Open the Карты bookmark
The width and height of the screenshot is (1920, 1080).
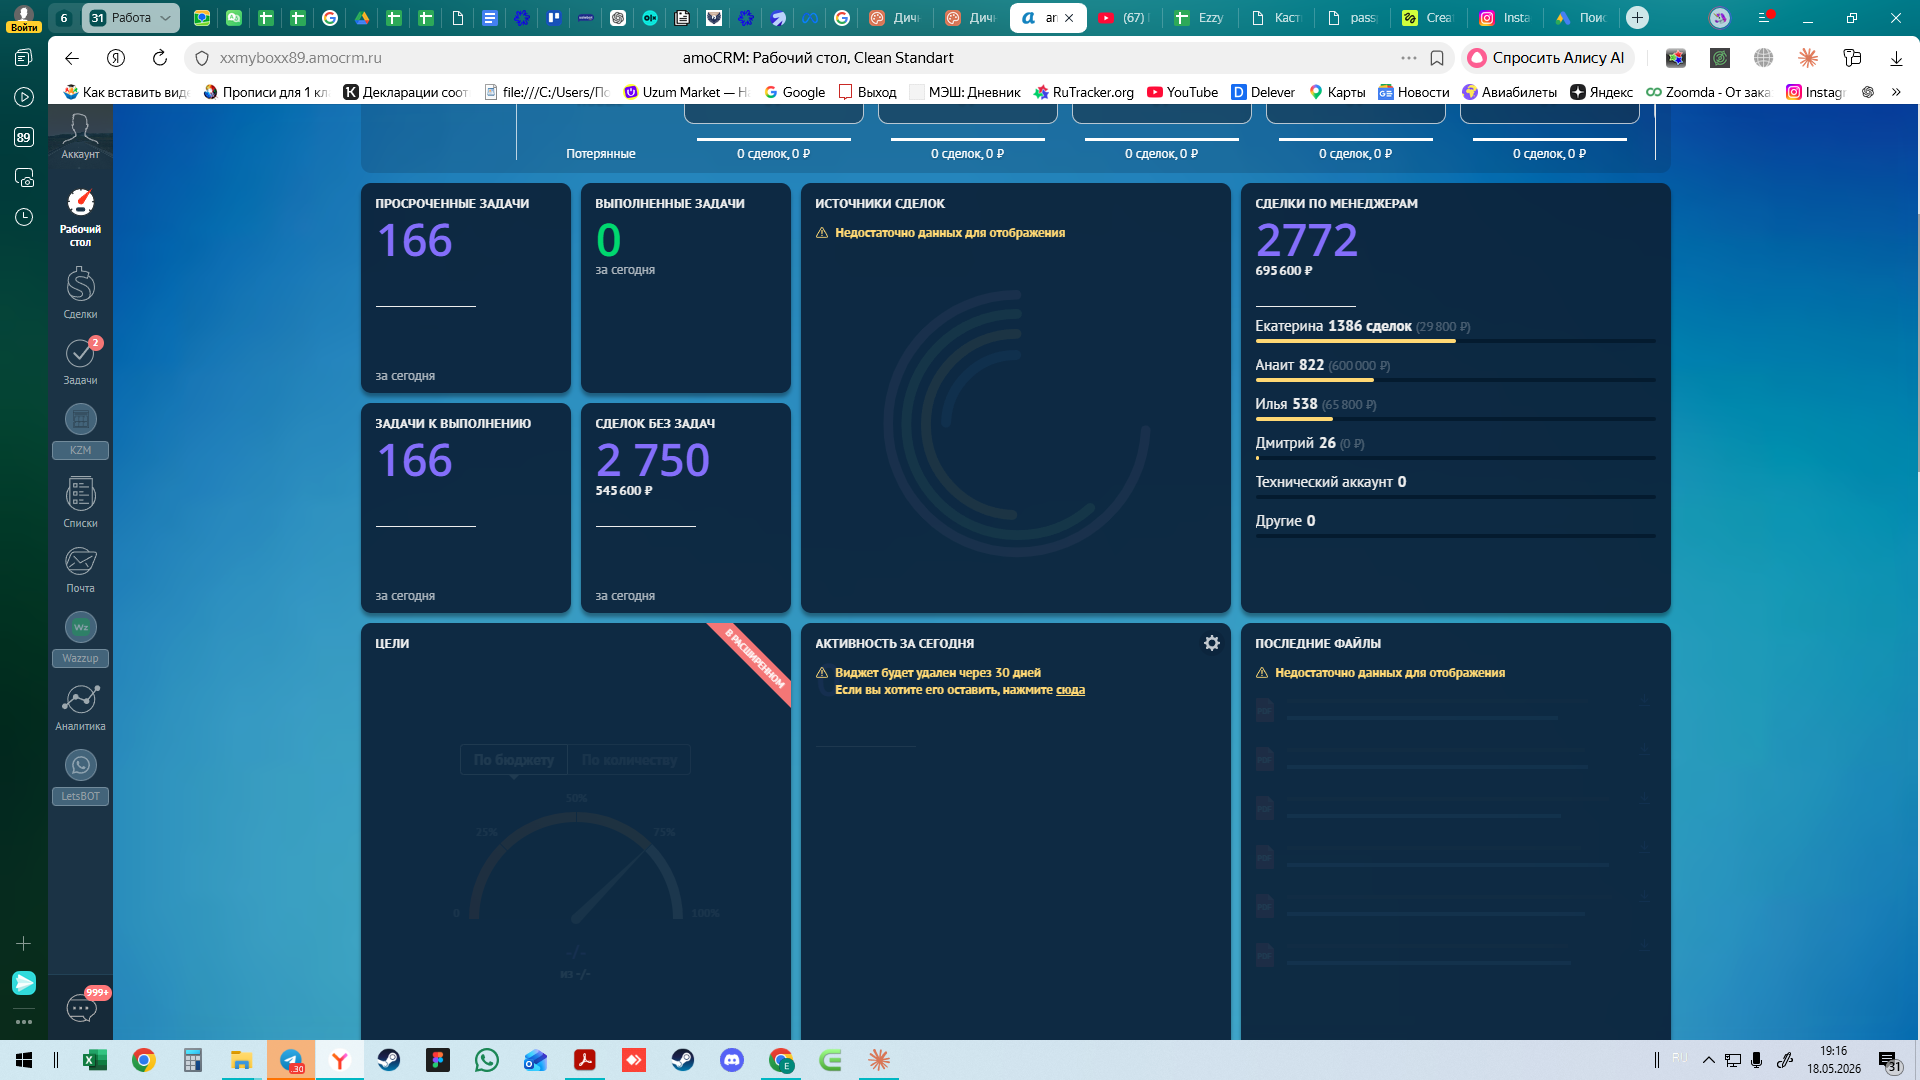(x=1337, y=92)
